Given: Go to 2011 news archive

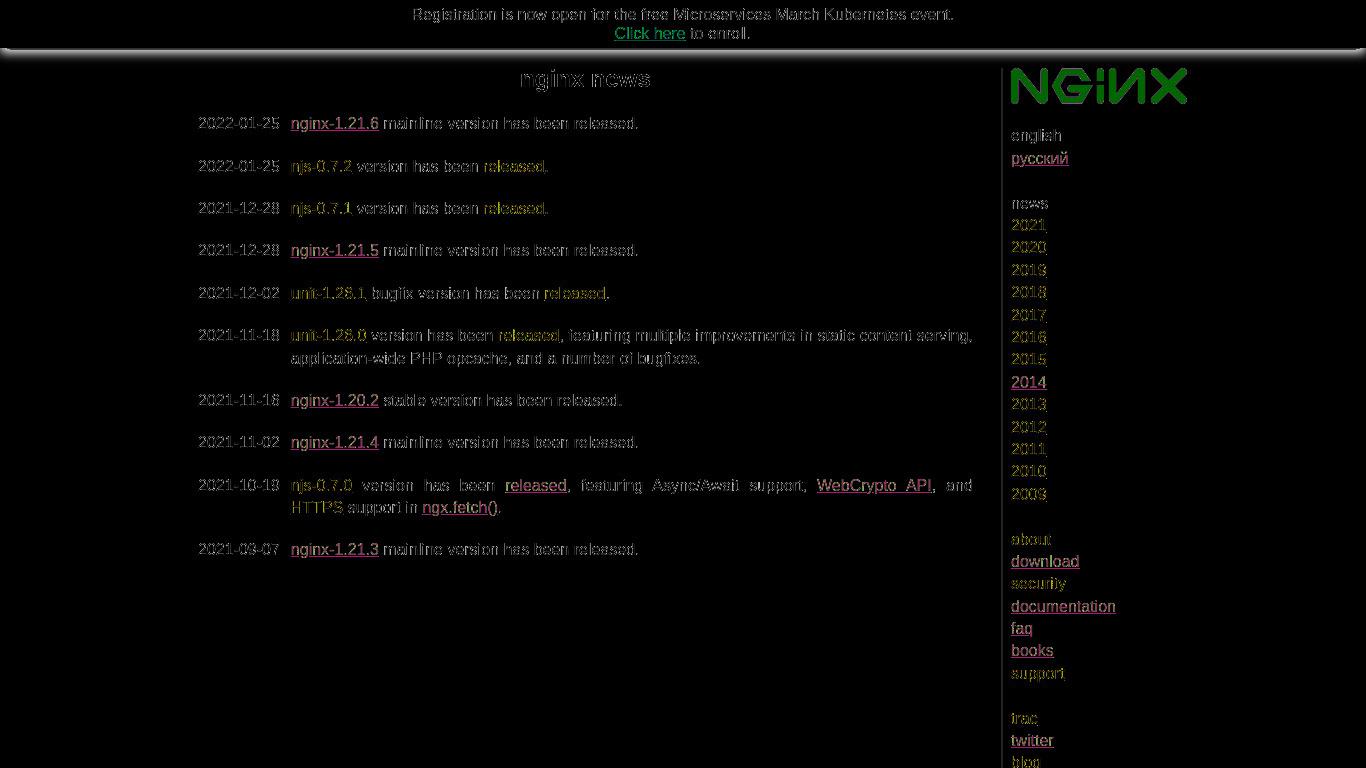Looking at the screenshot, I should pos(1028,450).
